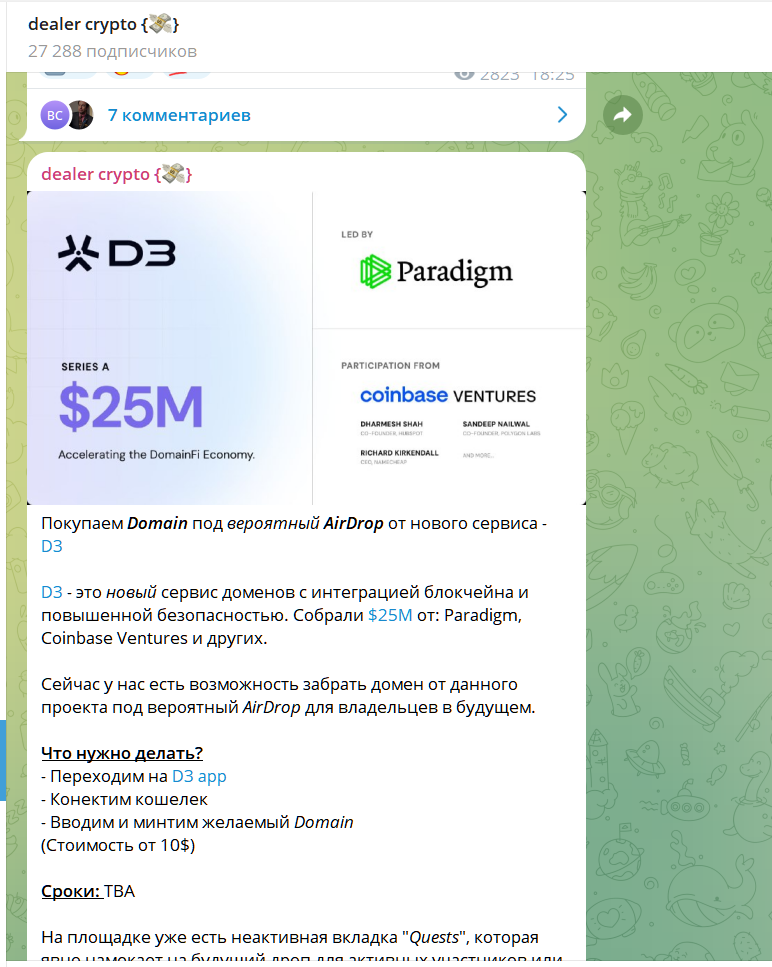Image resolution: width=772 pixels, height=967 pixels.
Task: Click the $25M Series A graphic
Action: click(x=131, y=404)
